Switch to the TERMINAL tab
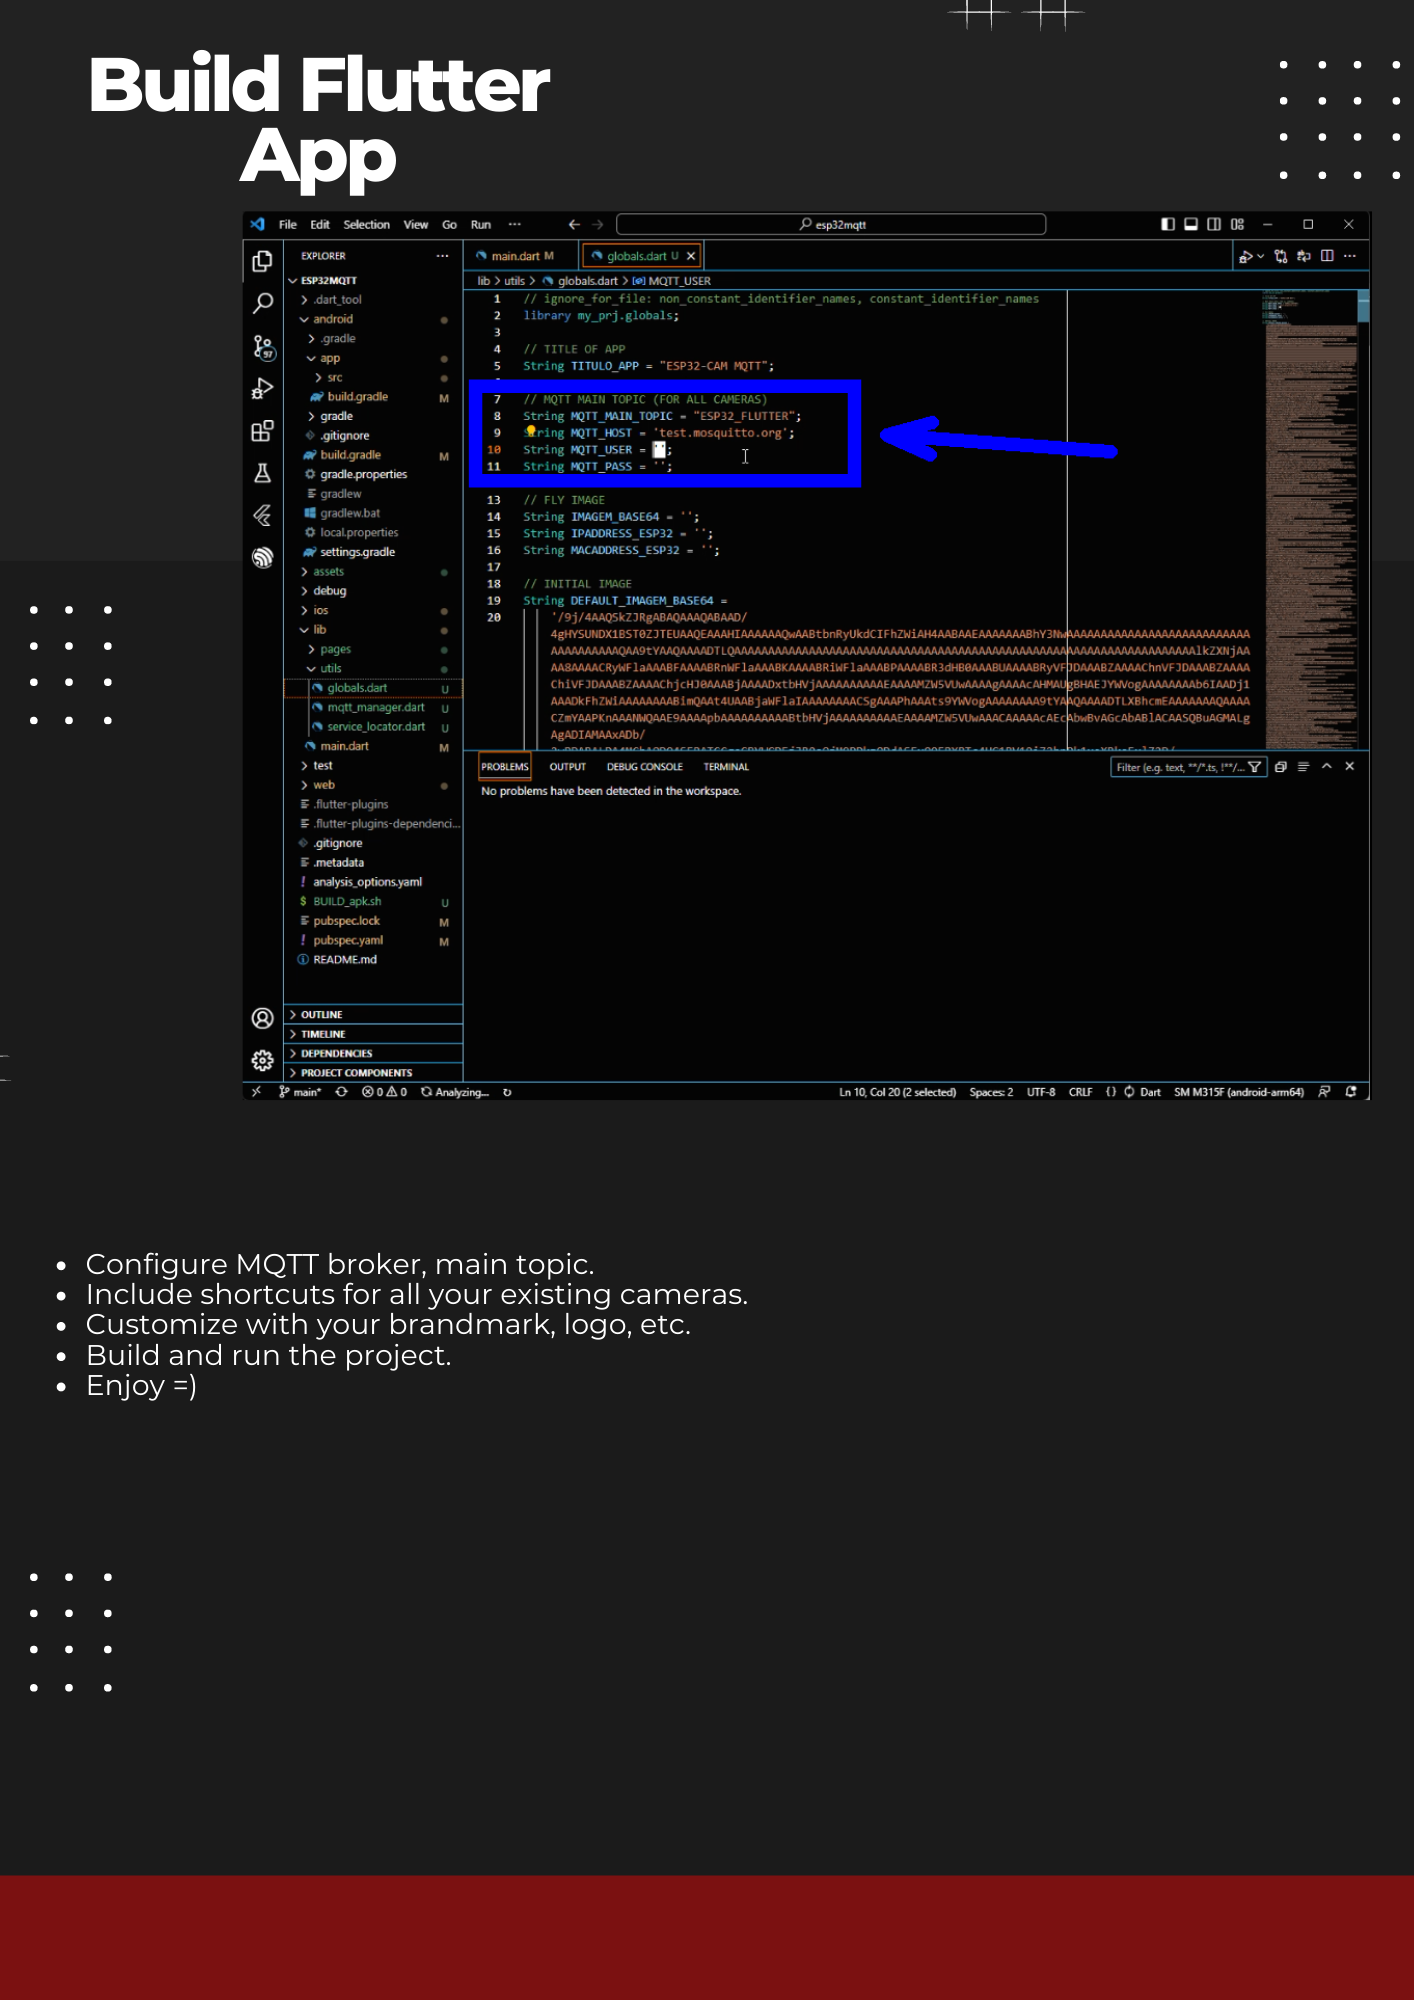This screenshot has height=2000, width=1414. [x=726, y=767]
